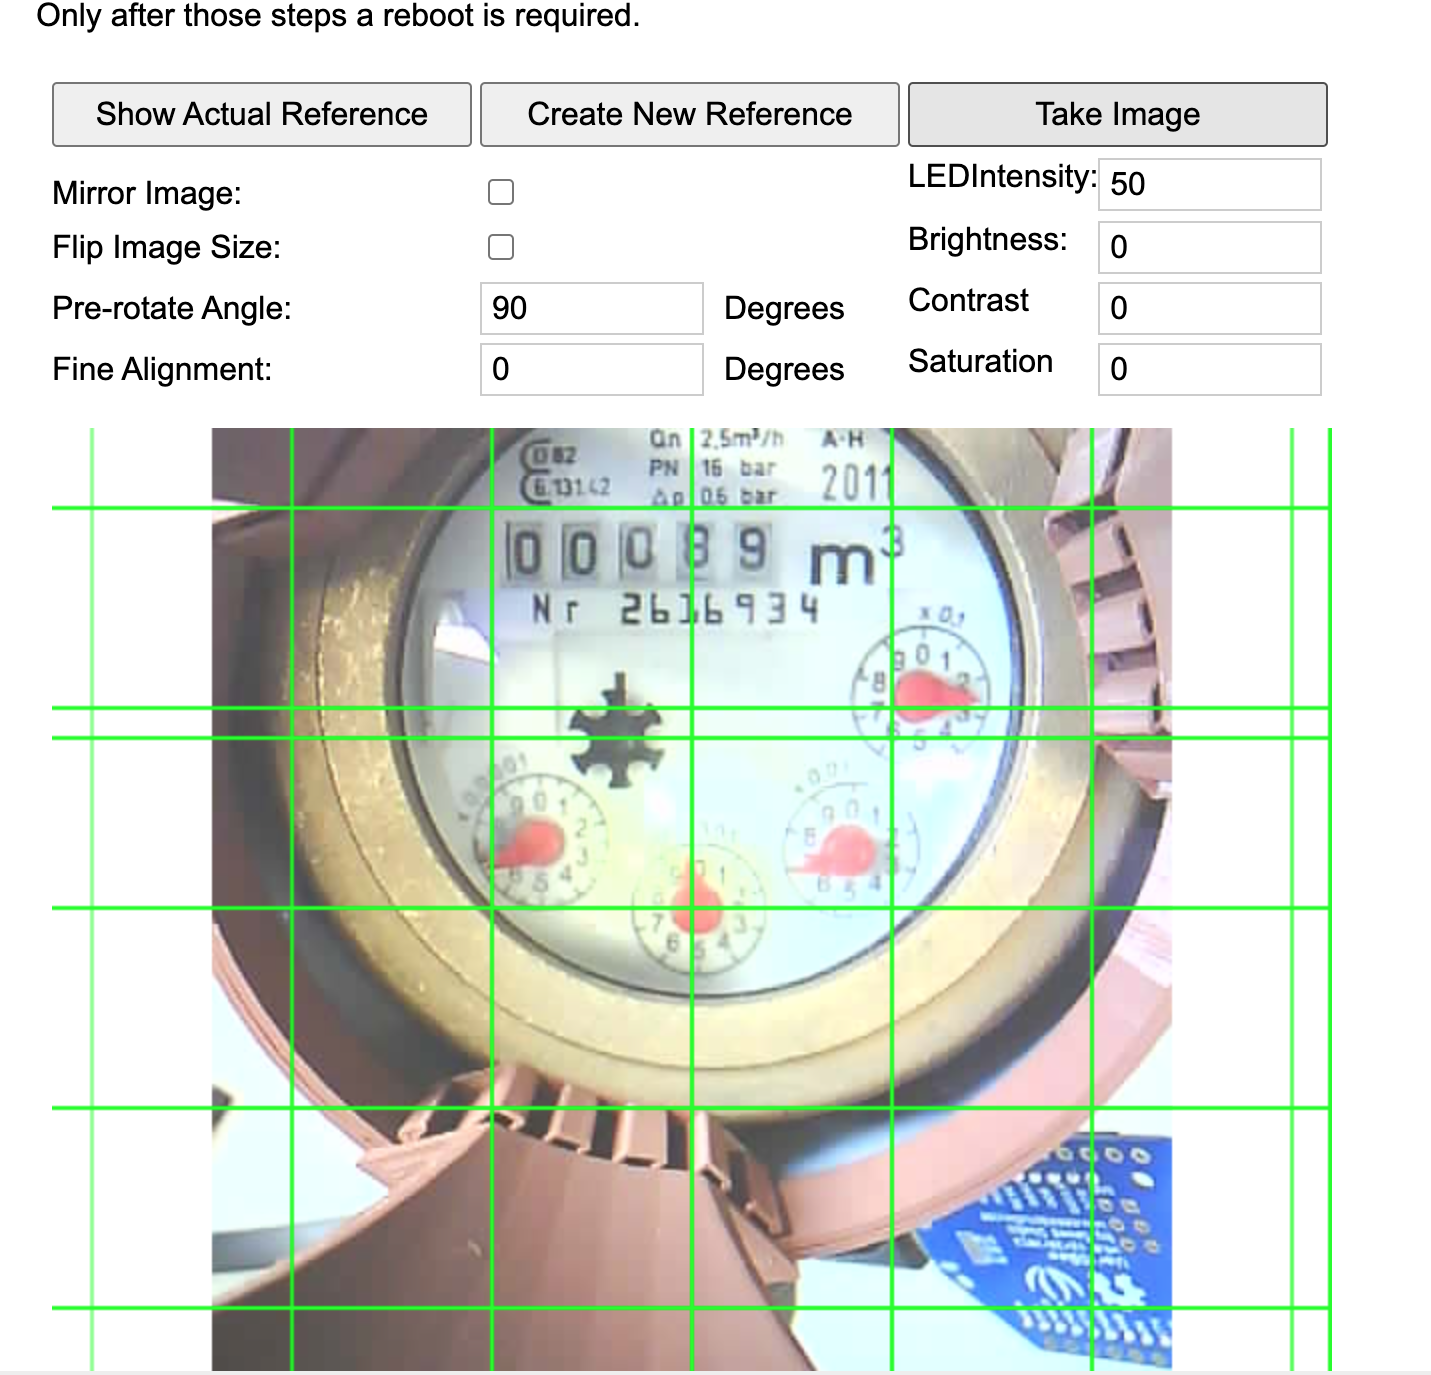Click the leftmost red dial on the meter
This screenshot has width=1431, height=1375.
point(530,842)
